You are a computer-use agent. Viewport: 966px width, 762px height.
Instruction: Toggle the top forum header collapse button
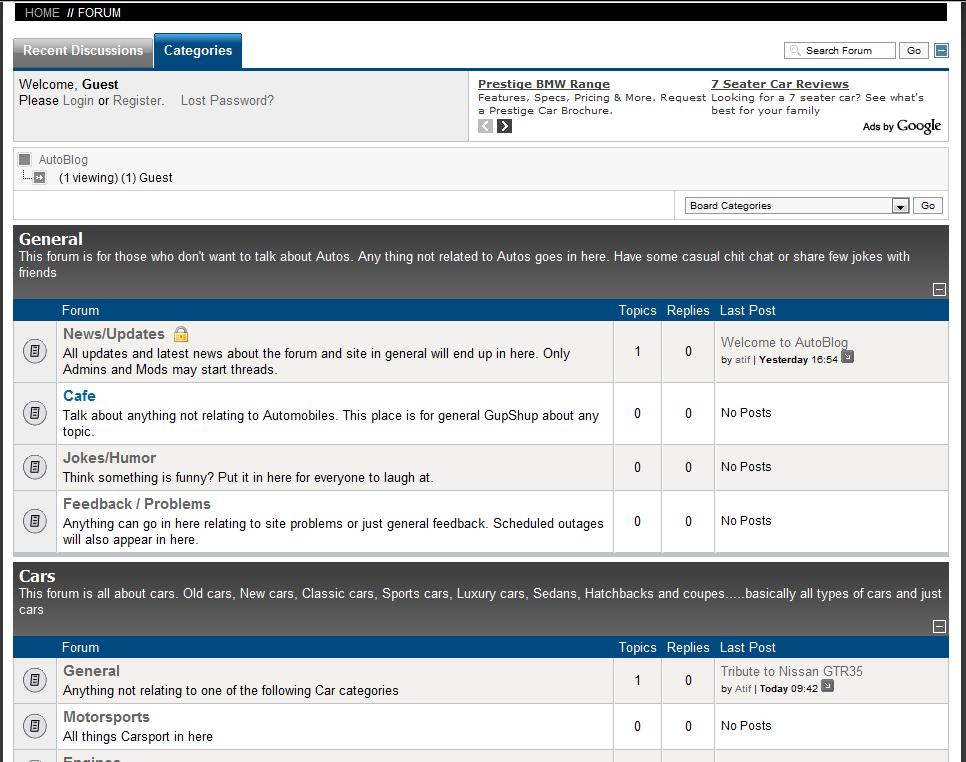point(941,51)
